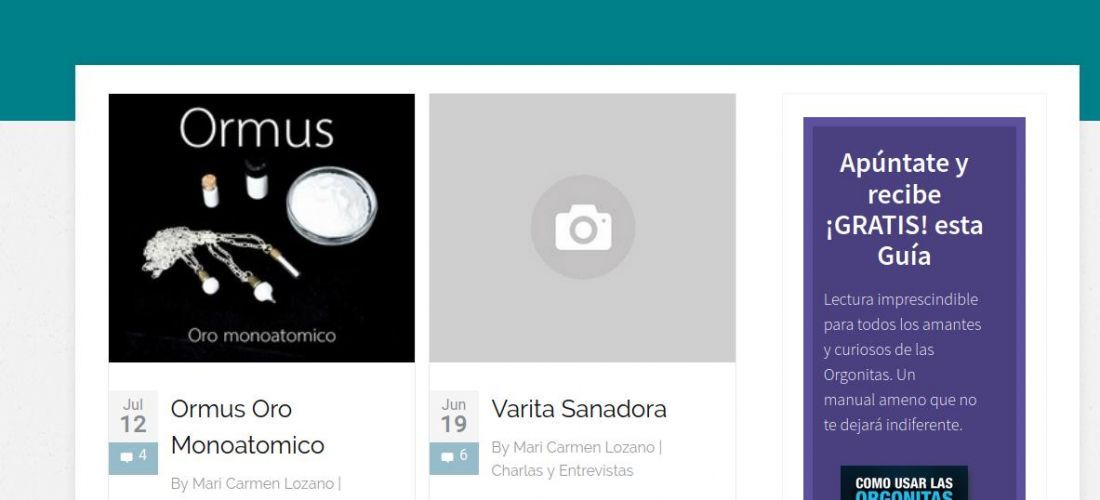
Task: Open comments bubble icon on Ormus post
Action: coord(126,457)
